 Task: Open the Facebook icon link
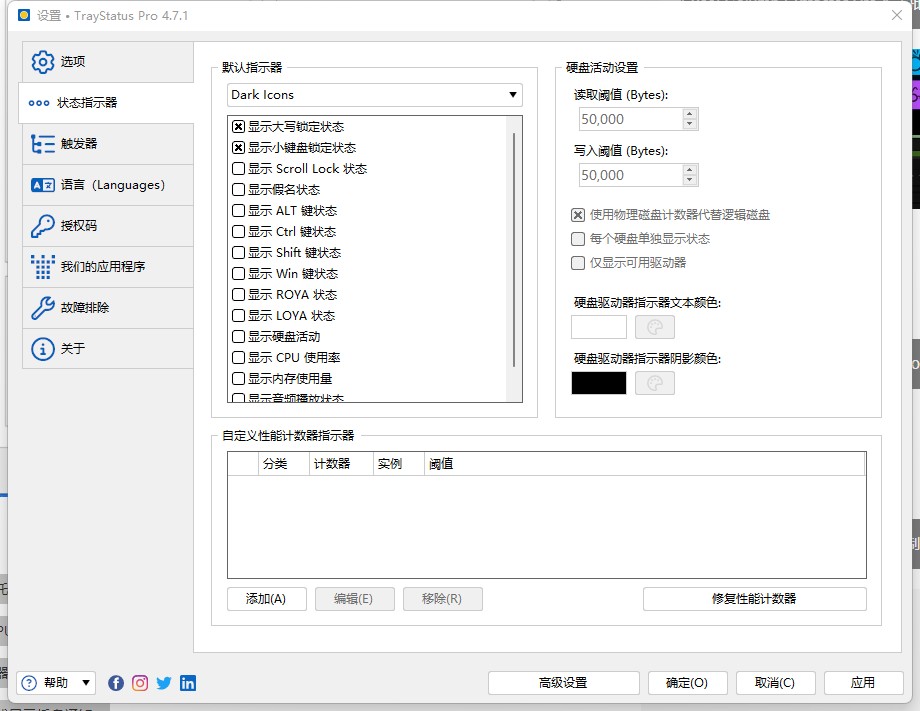click(x=116, y=683)
